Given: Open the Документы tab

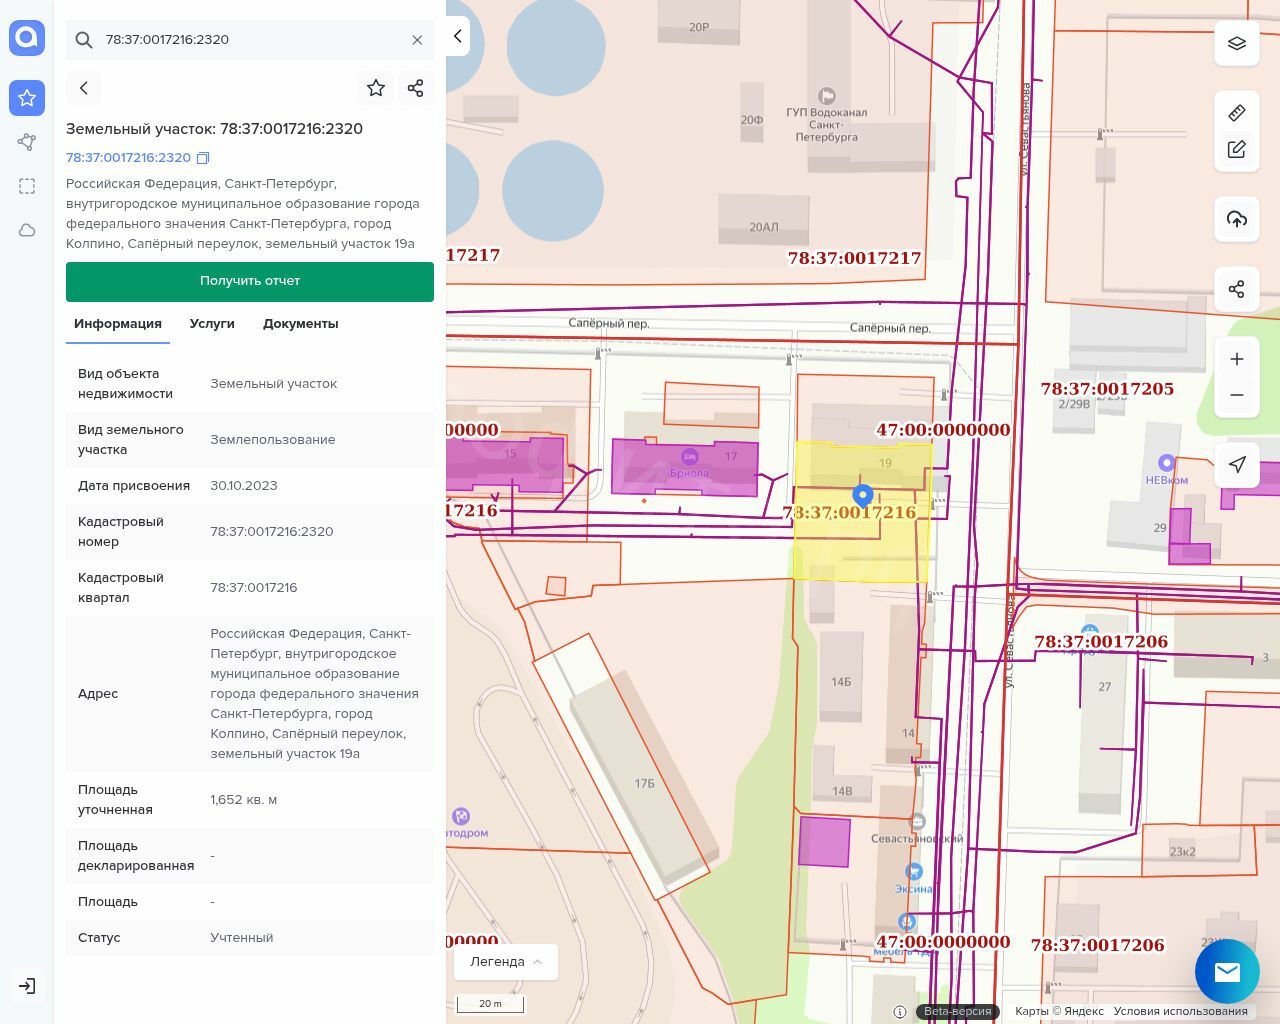Looking at the screenshot, I should [300, 324].
